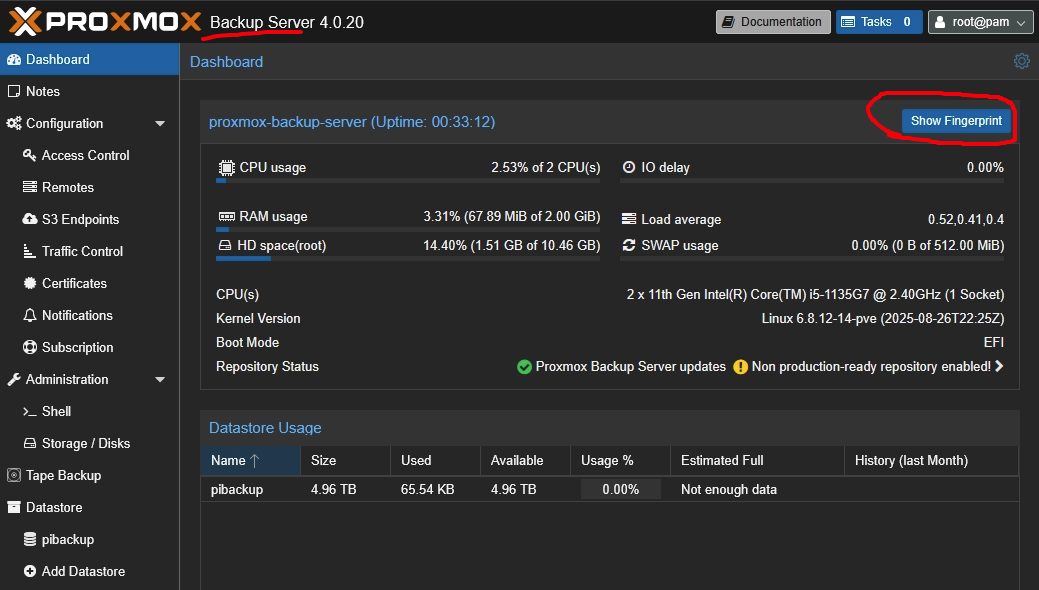Image resolution: width=1039 pixels, height=590 pixels.
Task: Click the Notifications bell icon
Action: [30, 315]
